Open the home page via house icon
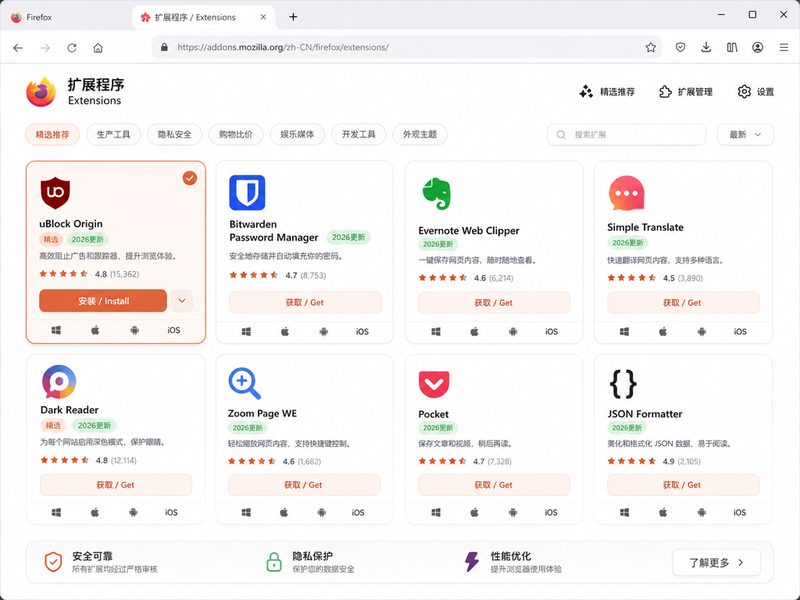The height and width of the screenshot is (600, 800). (98, 47)
